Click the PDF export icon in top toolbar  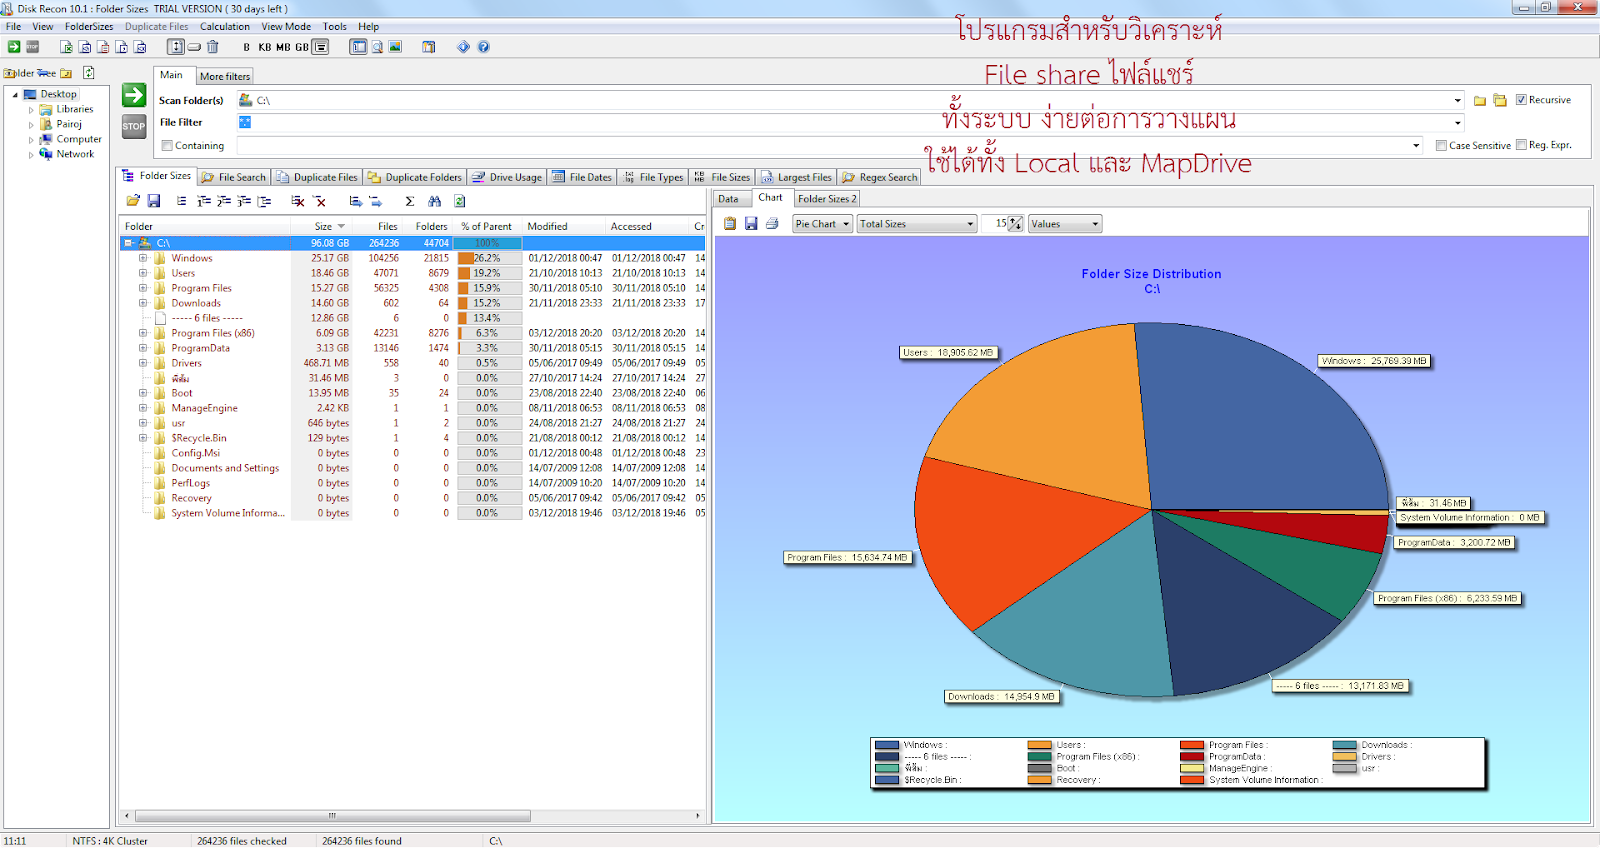point(103,47)
